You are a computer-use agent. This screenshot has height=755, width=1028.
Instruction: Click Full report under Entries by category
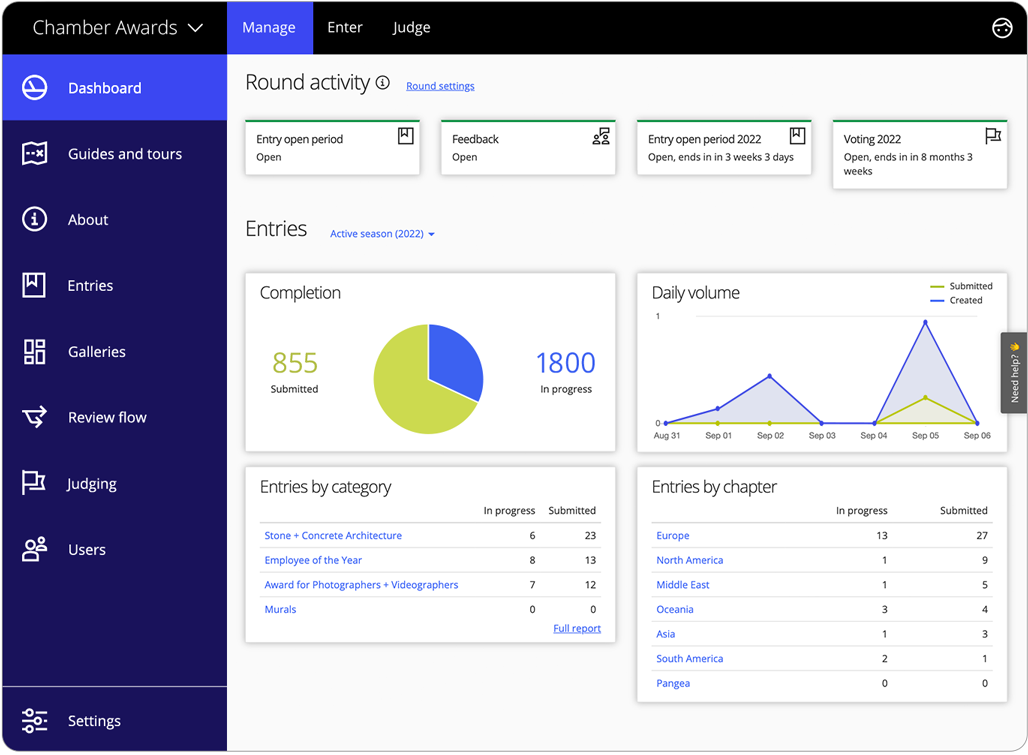point(577,628)
